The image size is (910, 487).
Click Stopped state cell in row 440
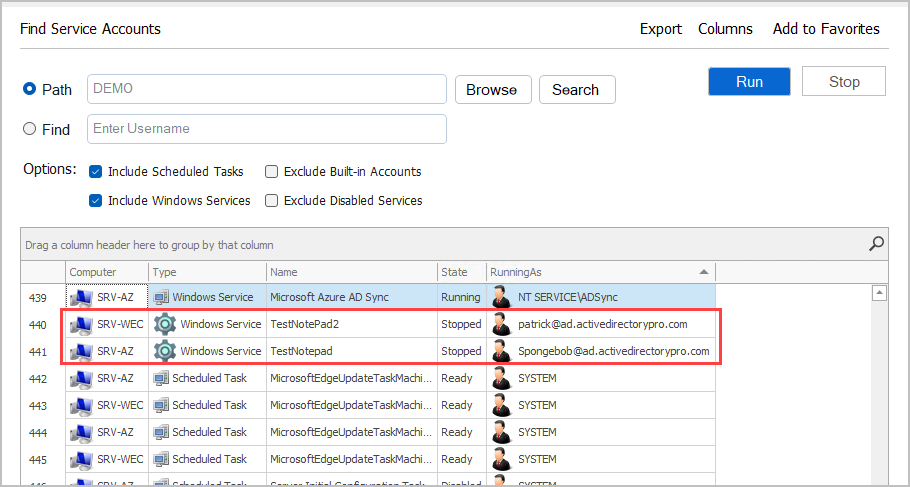462,324
